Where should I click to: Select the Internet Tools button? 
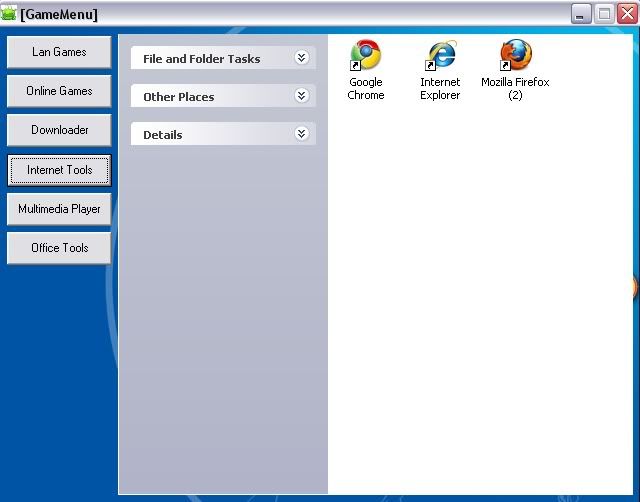tap(59, 170)
